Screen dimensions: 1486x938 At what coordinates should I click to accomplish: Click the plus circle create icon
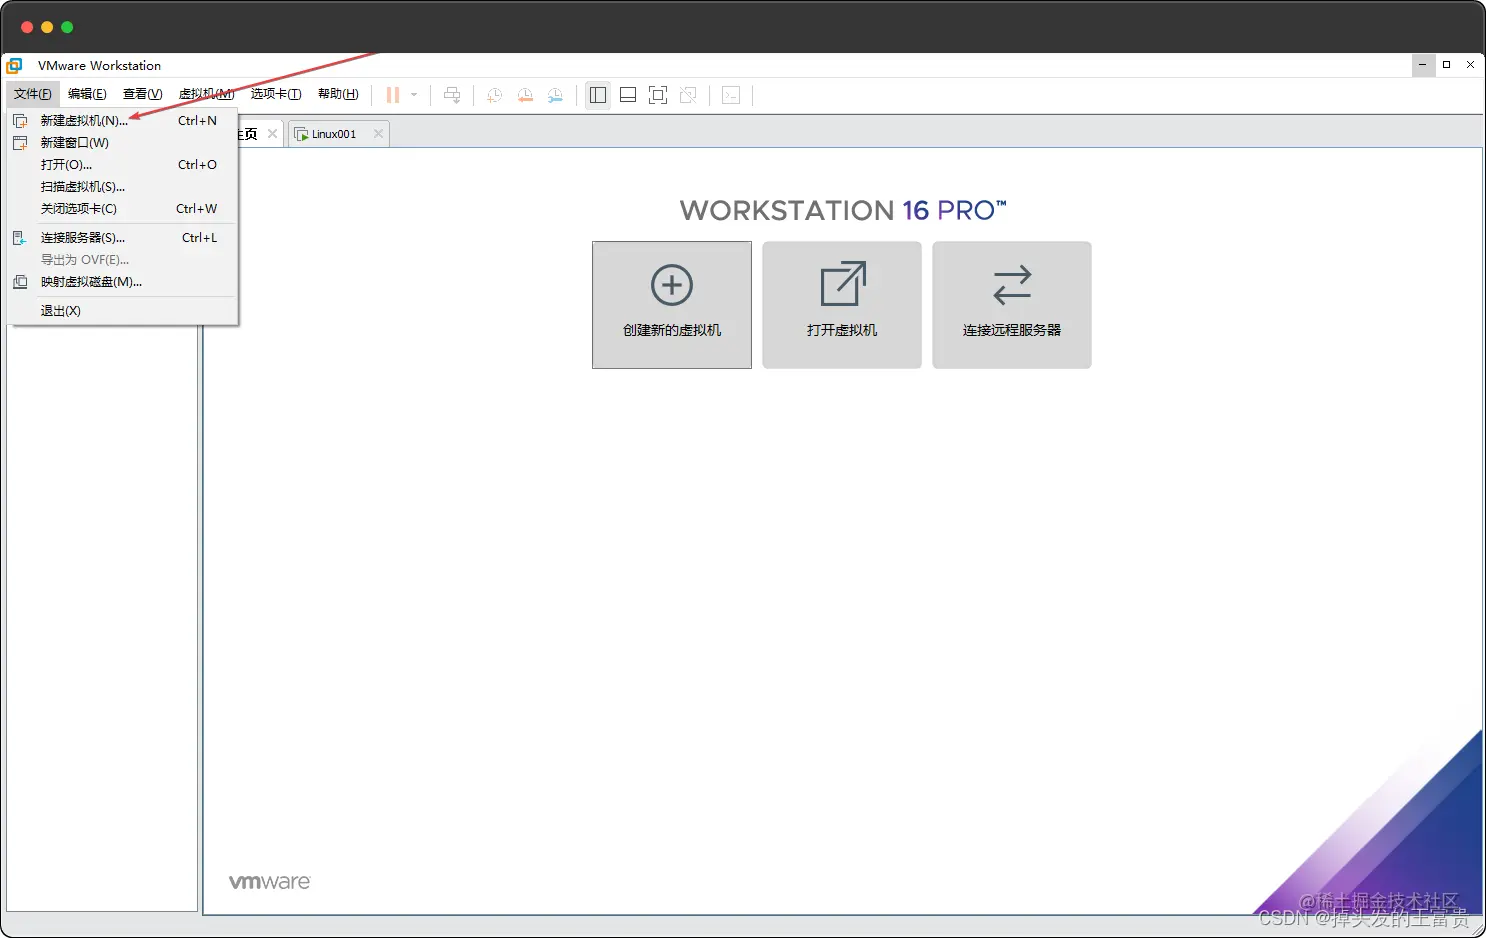click(672, 285)
